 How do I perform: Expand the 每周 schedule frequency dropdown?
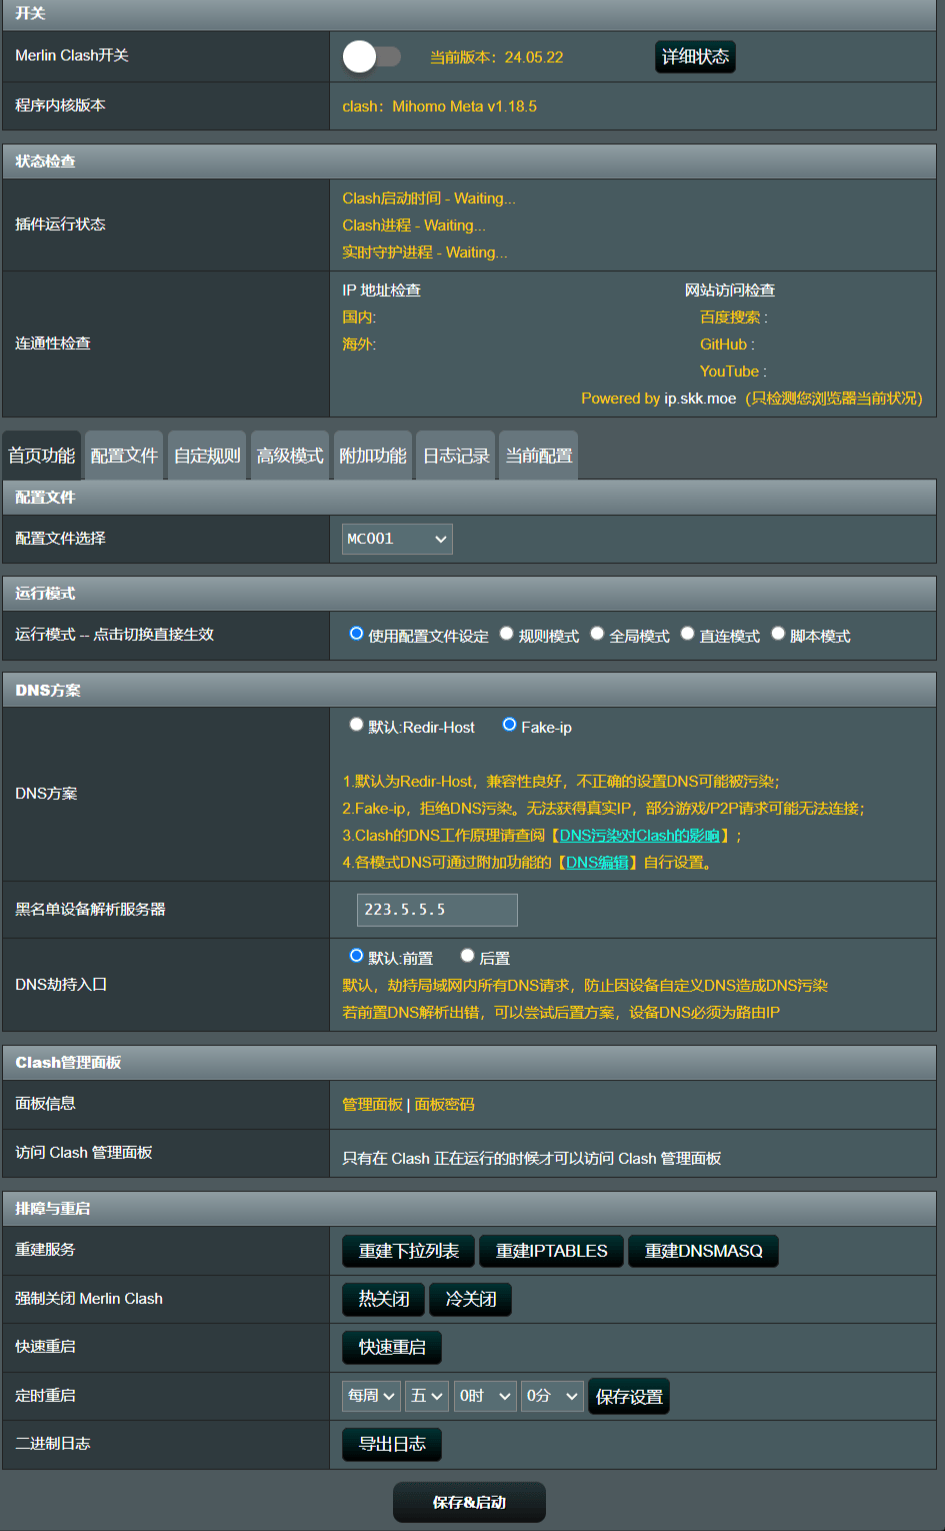click(371, 1396)
